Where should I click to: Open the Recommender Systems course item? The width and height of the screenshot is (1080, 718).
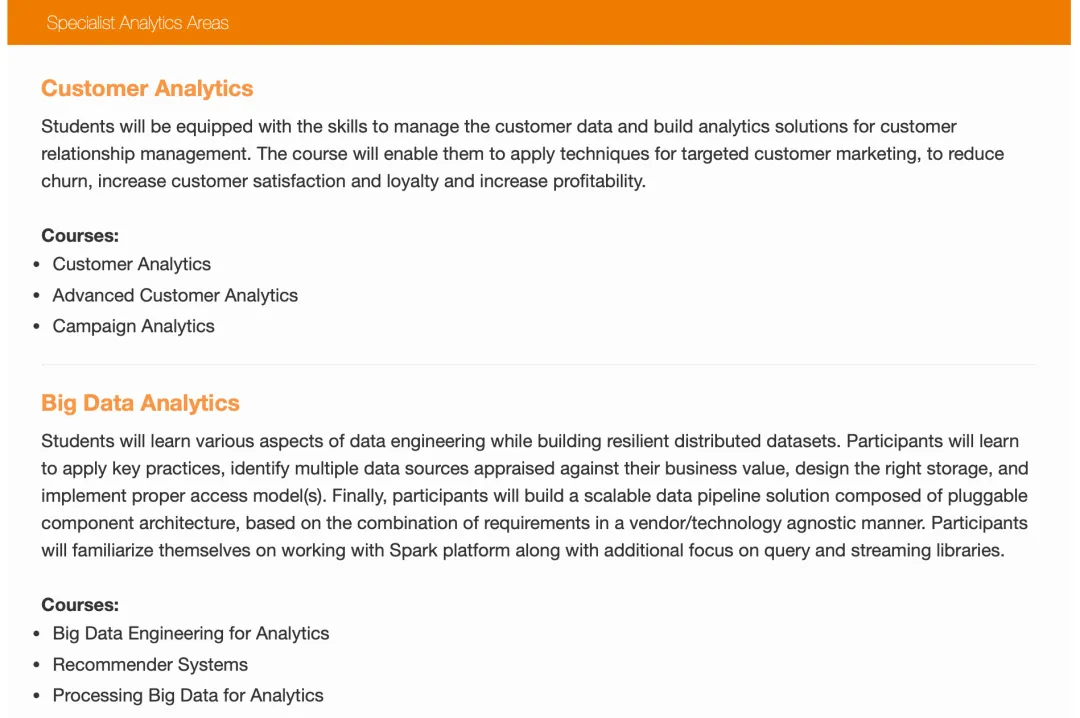(x=150, y=664)
